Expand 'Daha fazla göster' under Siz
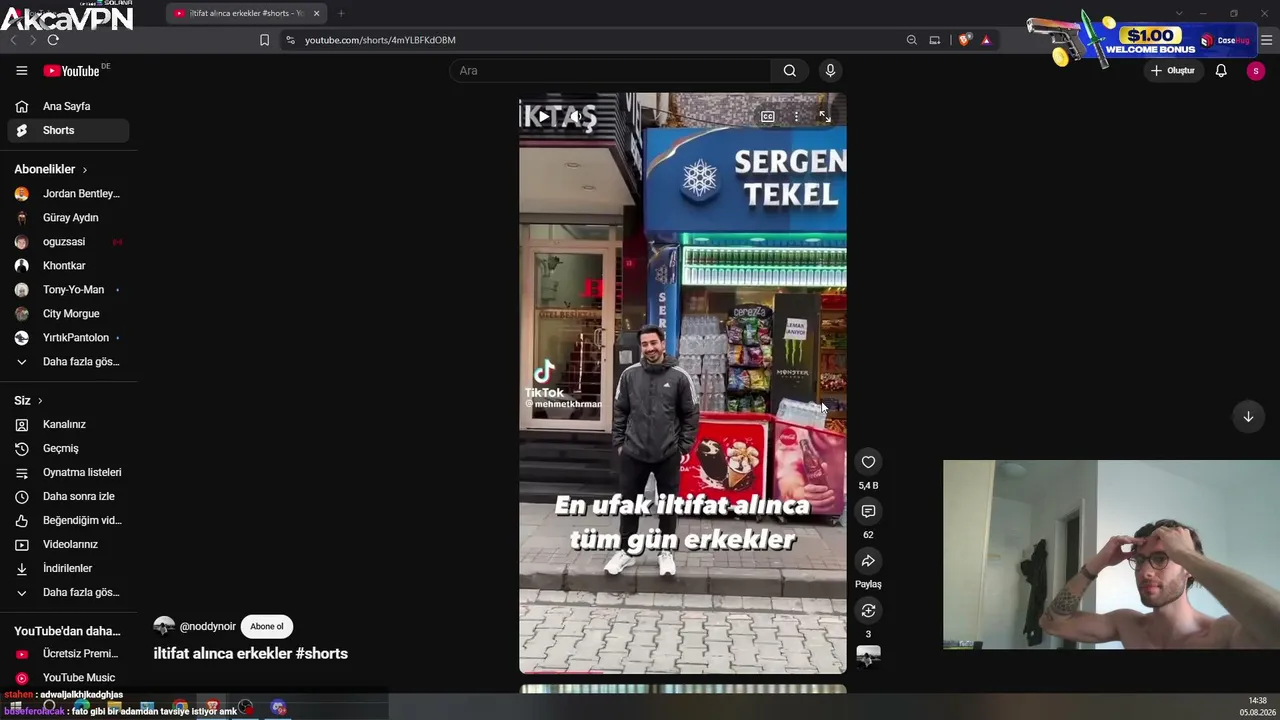This screenshot has height=720, width=1280. (x=68, y=593)
